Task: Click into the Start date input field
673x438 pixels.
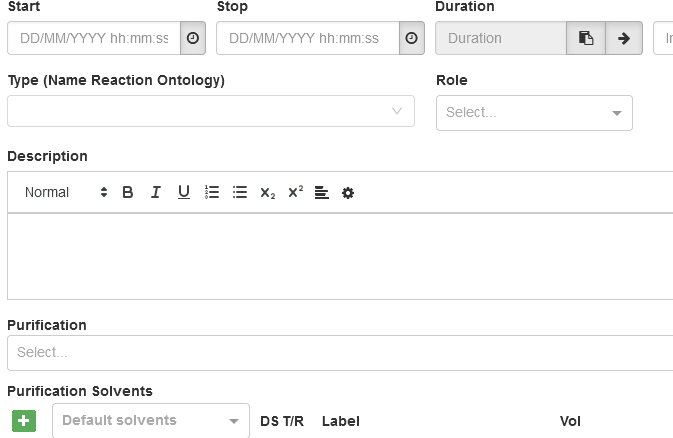Action: click(x=94, y=38)
